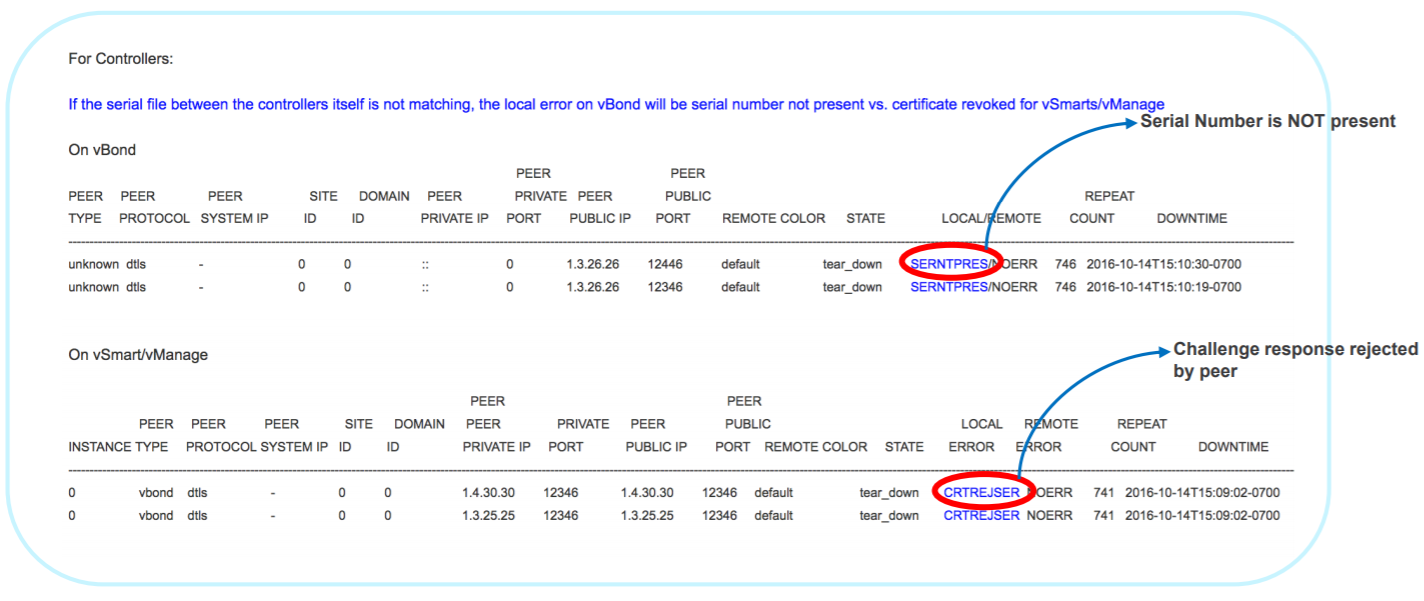Click the 'For Controllers:' heading

point(120,59)
